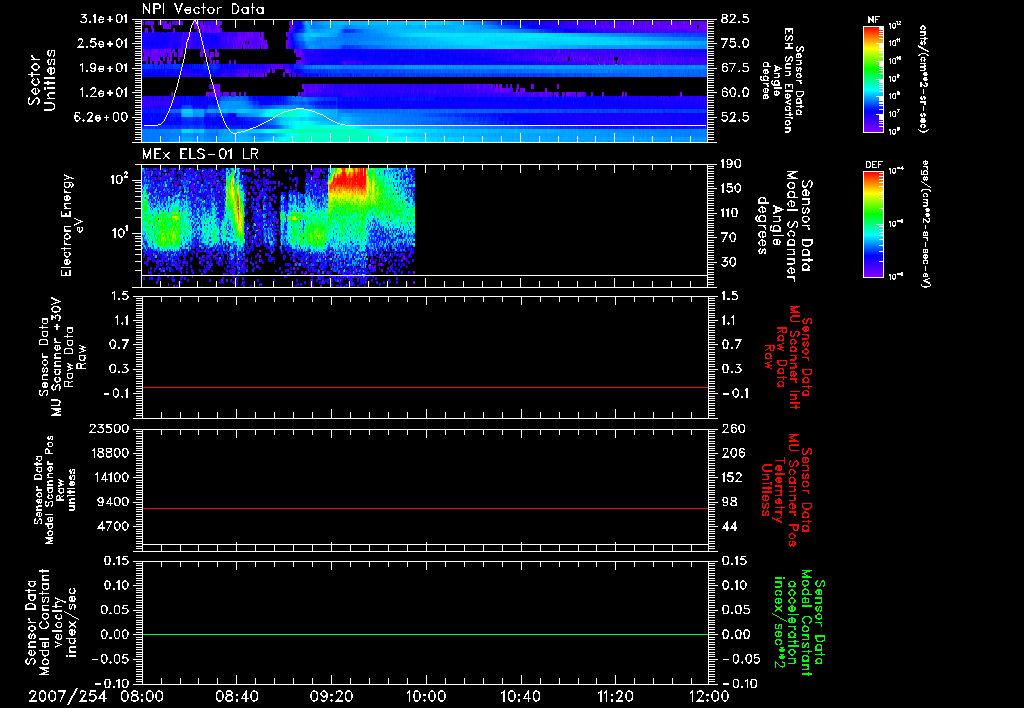
Task: Click the tall white curve peak in NPI panel
Action: coord(195,22)
